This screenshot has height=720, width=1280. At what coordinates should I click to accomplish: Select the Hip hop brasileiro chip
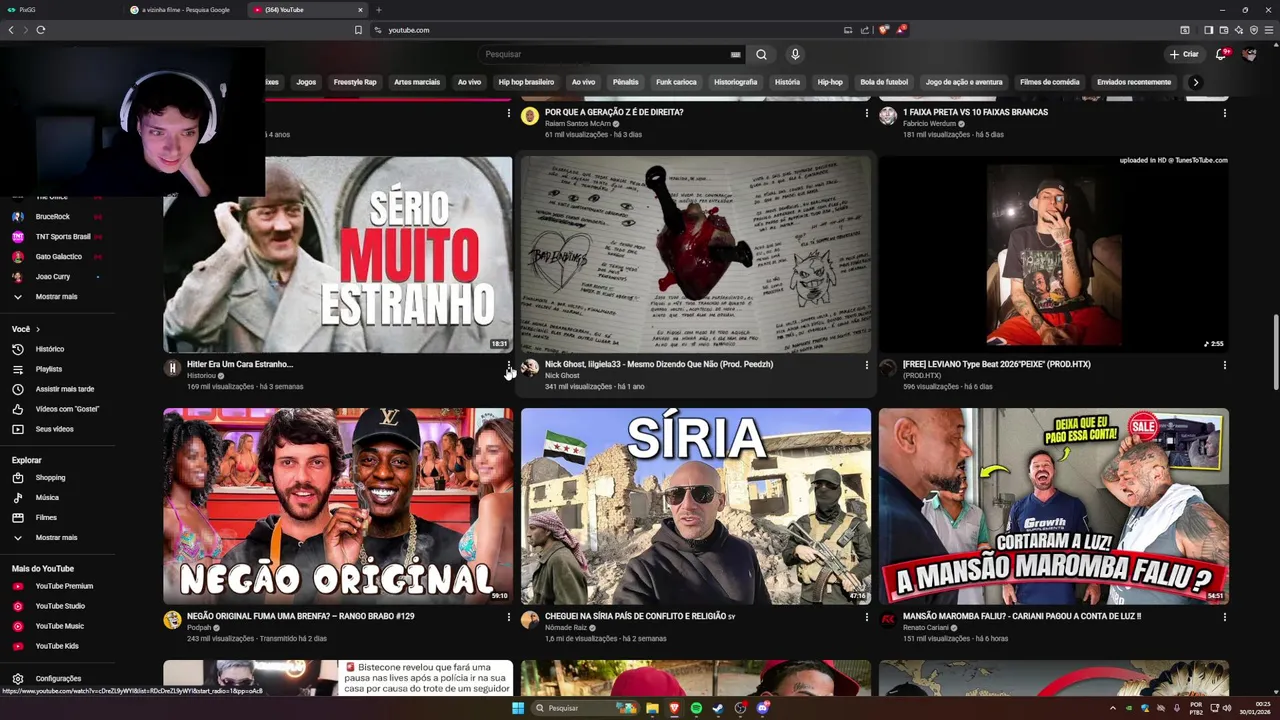pyautogui.click(x=526, y=82)
